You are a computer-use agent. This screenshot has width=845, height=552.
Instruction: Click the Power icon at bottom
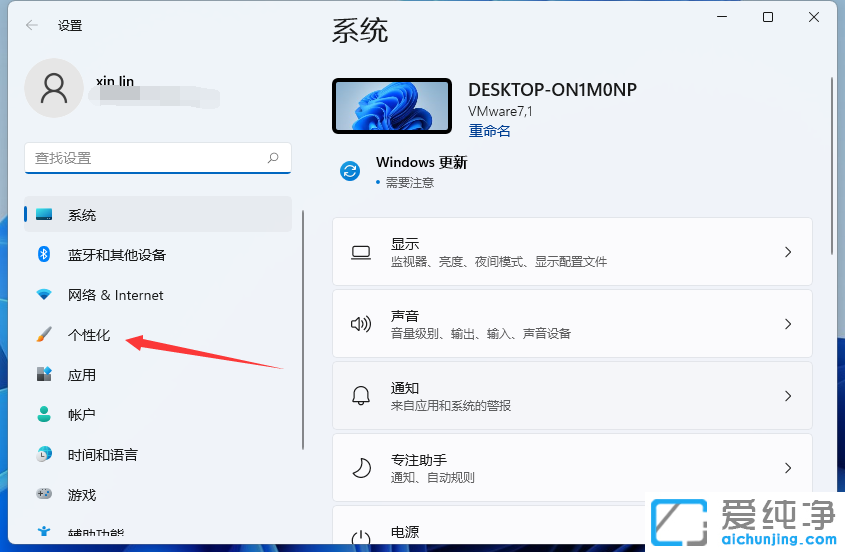[361, 537]
